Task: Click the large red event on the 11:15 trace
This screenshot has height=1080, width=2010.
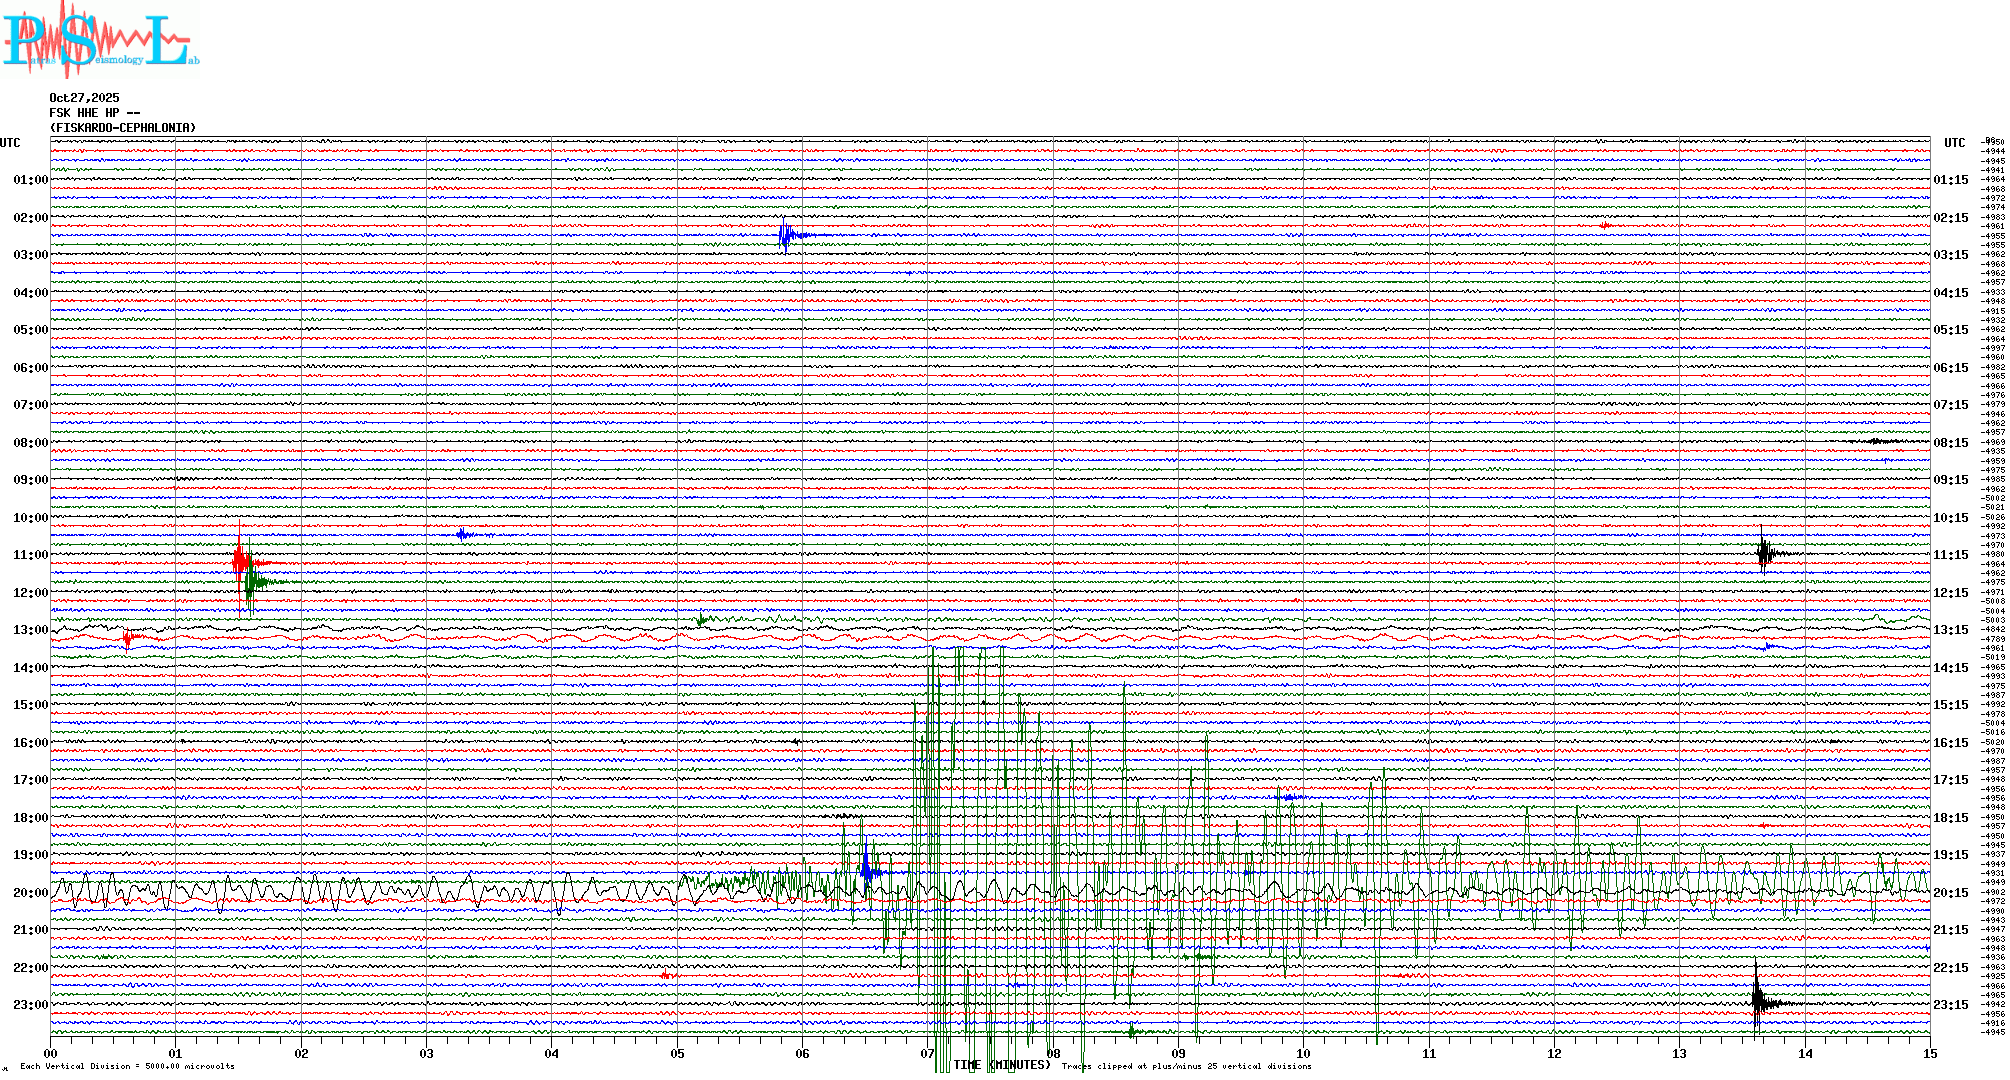Action: (240, 562)
